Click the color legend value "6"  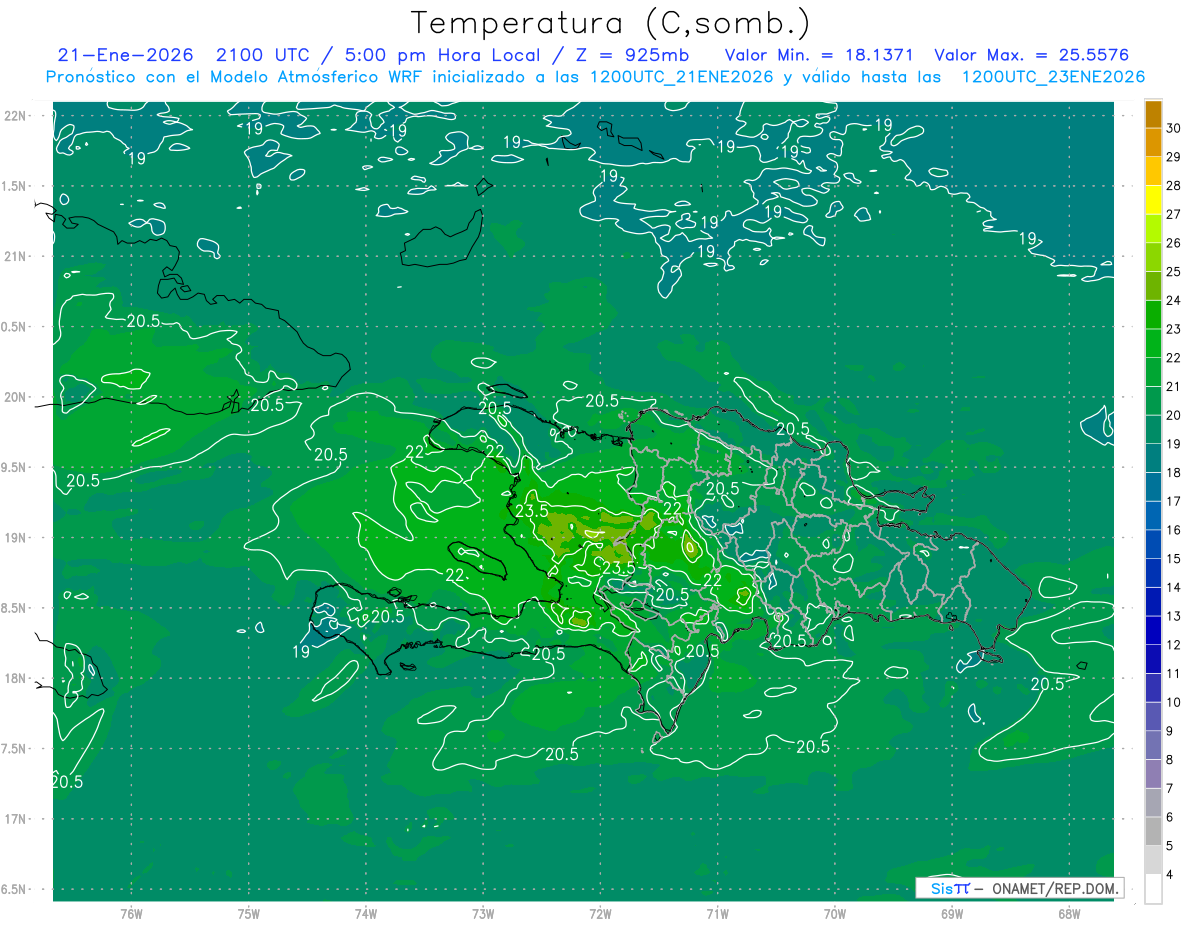click(1172, 818)
